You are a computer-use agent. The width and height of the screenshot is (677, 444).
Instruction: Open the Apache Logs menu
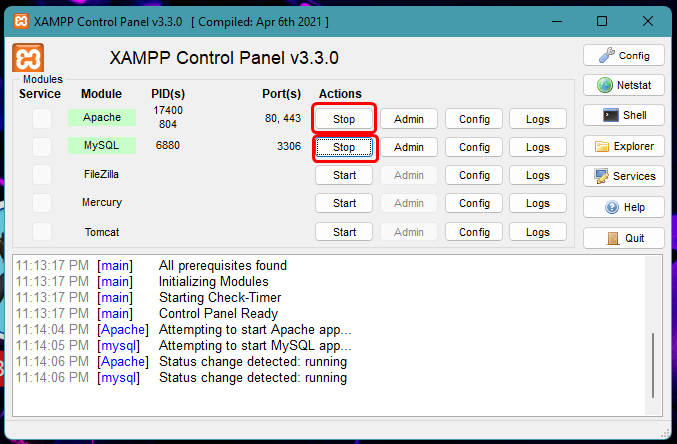(x=538, y=119)
